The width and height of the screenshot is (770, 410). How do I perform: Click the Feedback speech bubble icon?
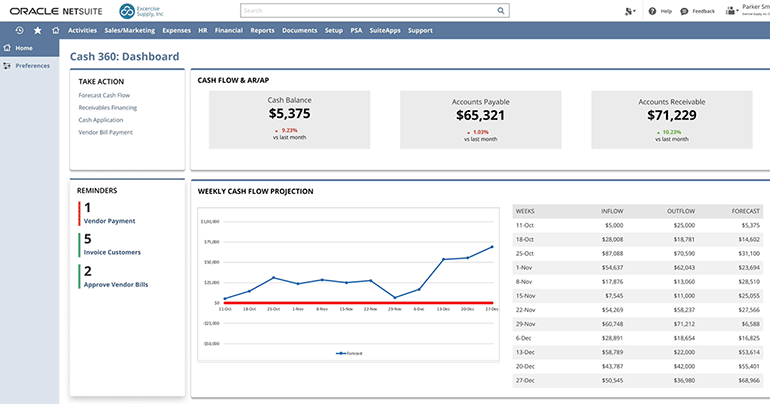pos(684,11)
